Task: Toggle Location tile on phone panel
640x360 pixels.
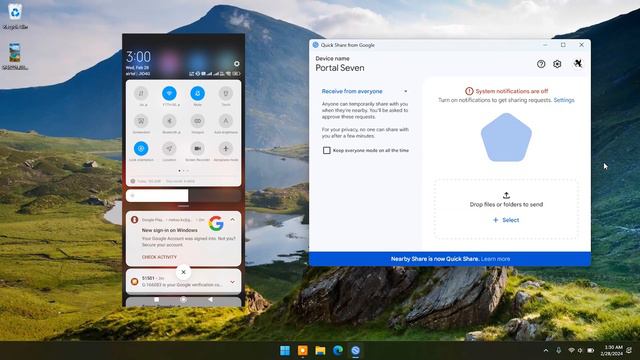Action: point(169,149)
